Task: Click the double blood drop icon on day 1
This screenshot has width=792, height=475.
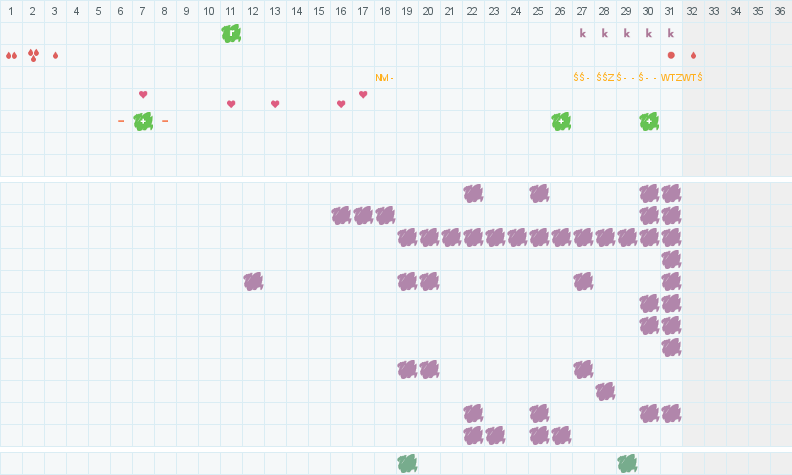Action: [x=11, y=55]
